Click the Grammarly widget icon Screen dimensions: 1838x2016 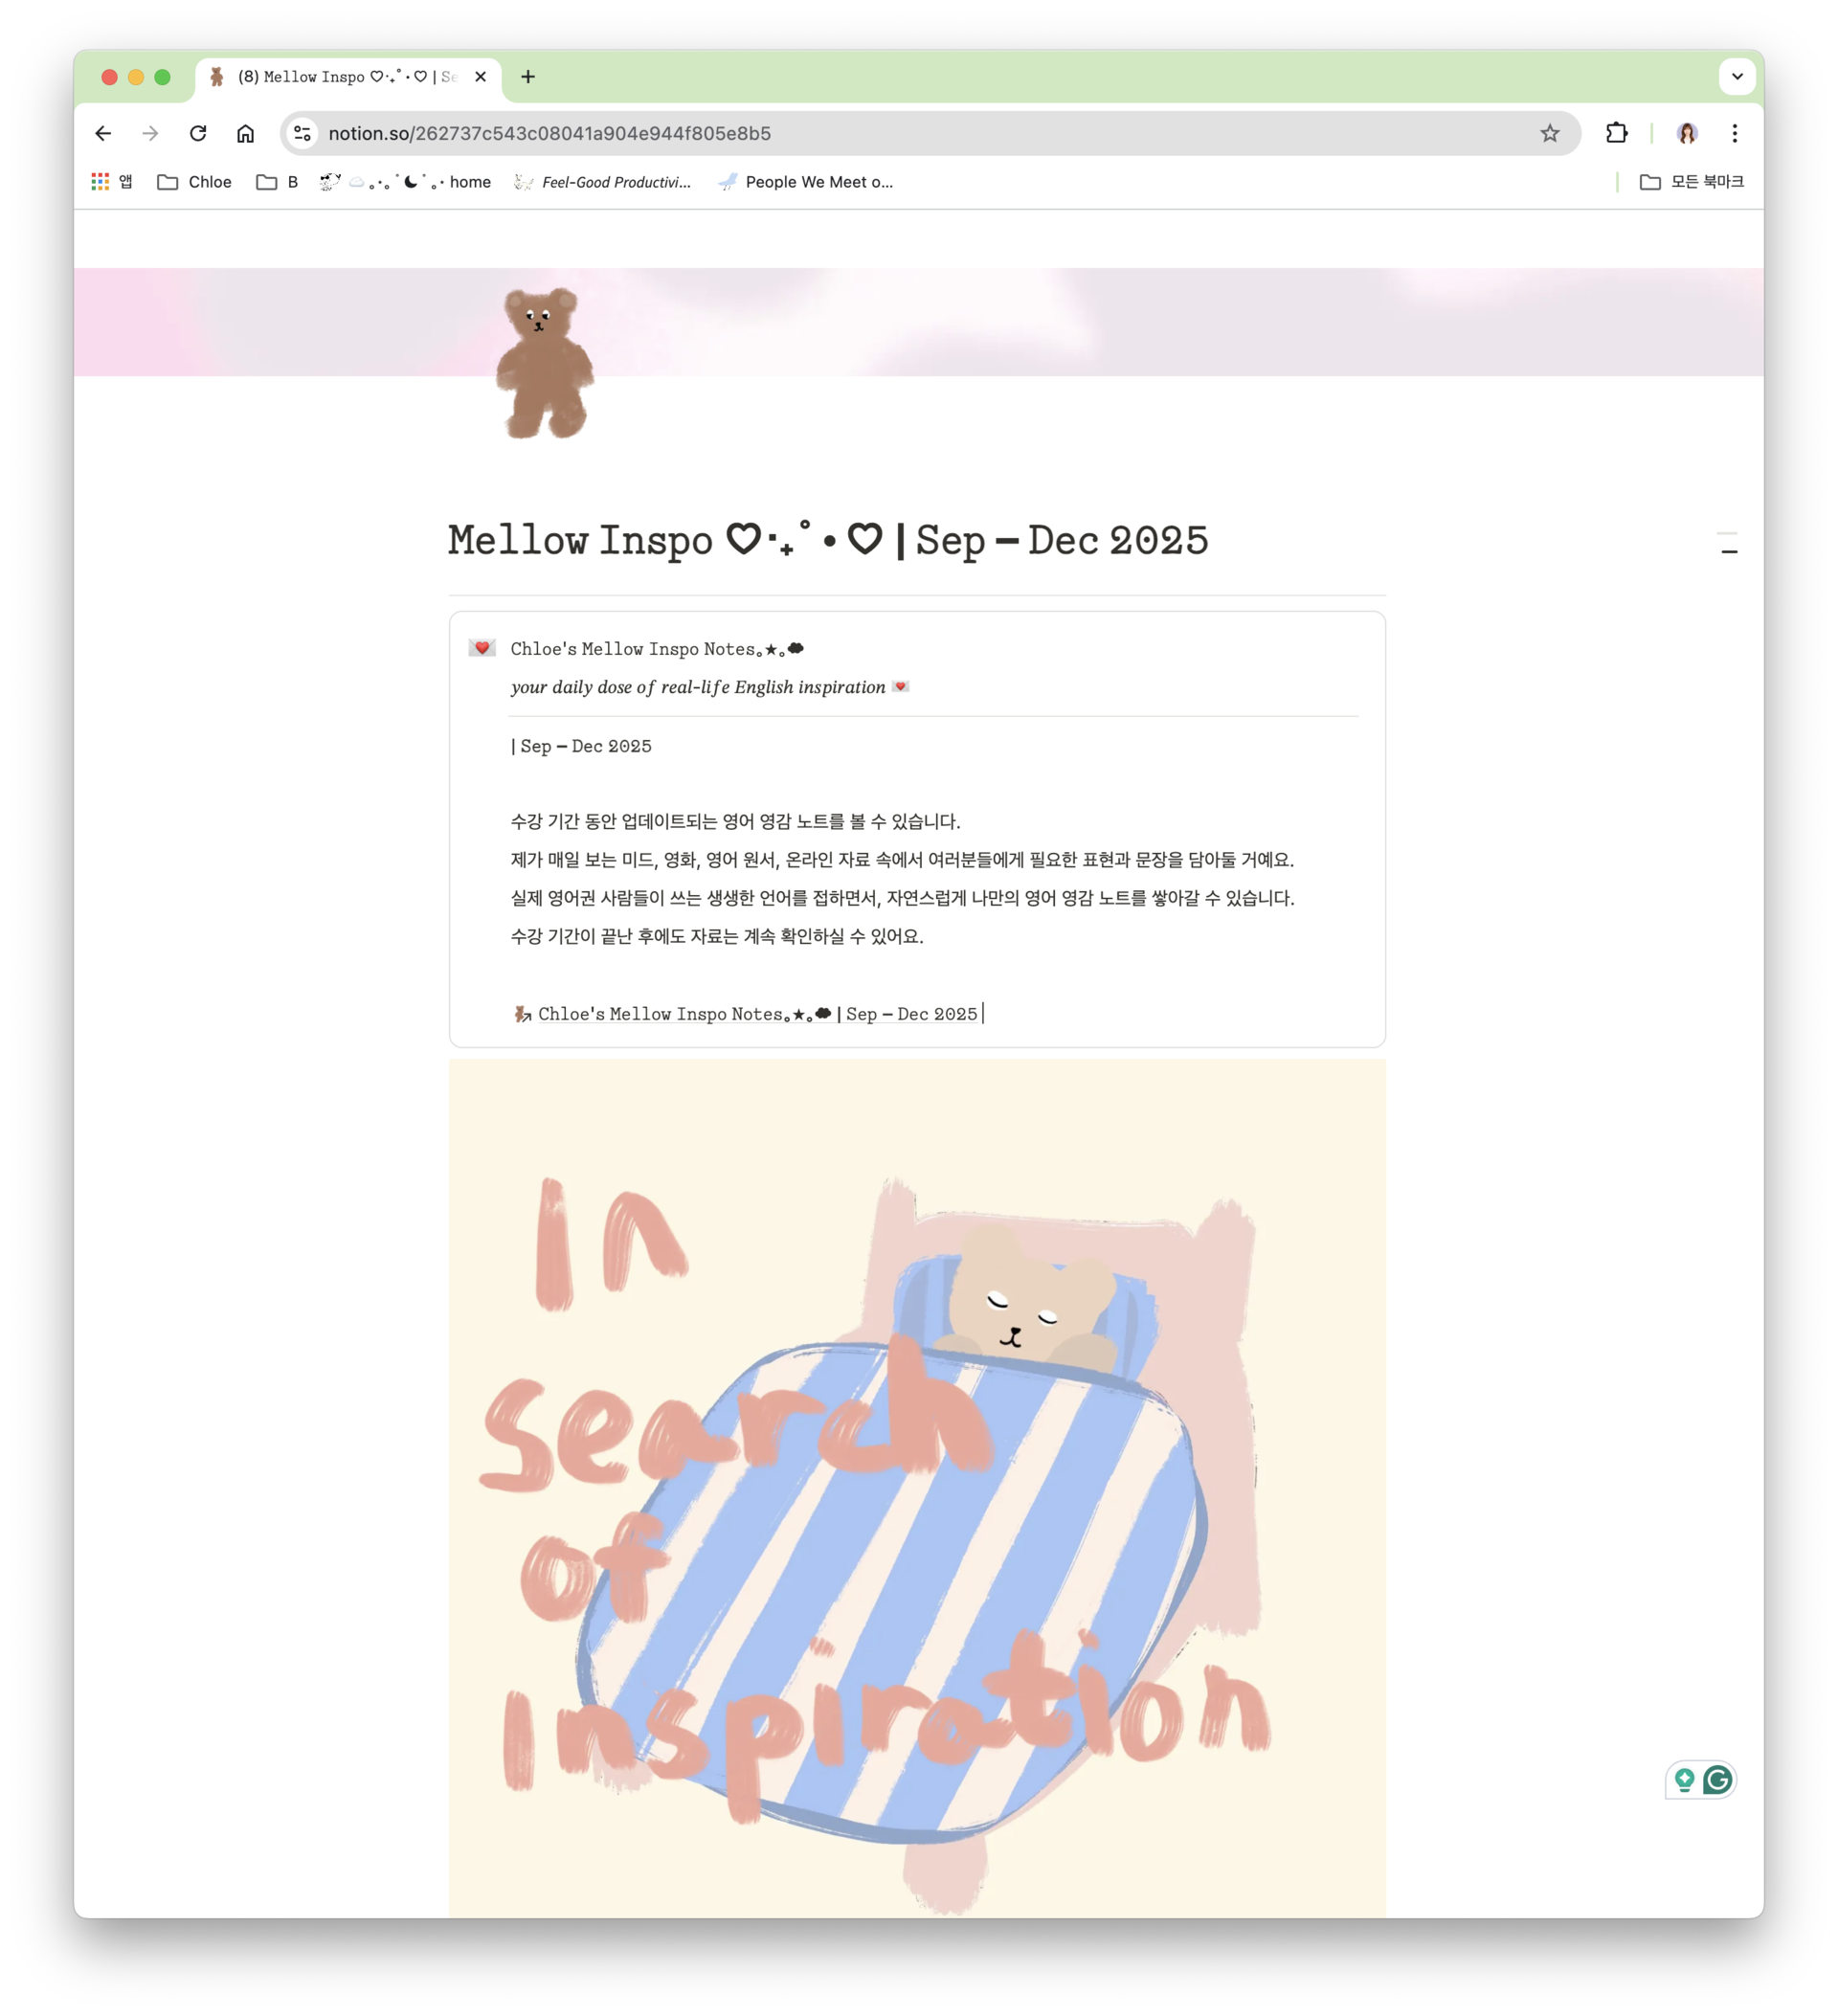1717,1780
